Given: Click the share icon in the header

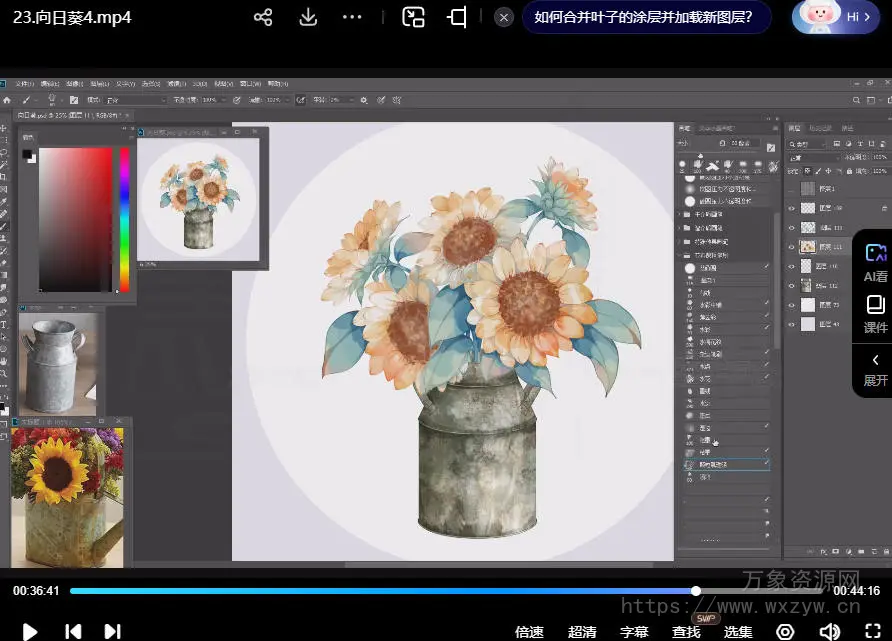Looking at the screenshot, I should click(263, 18).
